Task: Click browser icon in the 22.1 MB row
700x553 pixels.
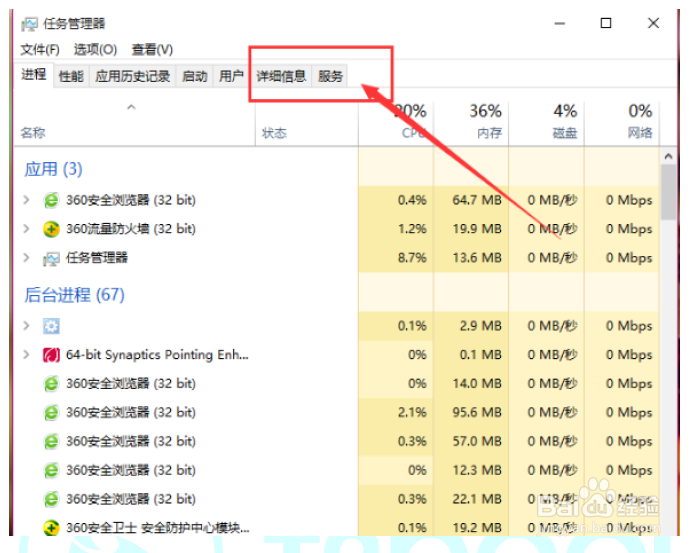Action: [51, 499]
